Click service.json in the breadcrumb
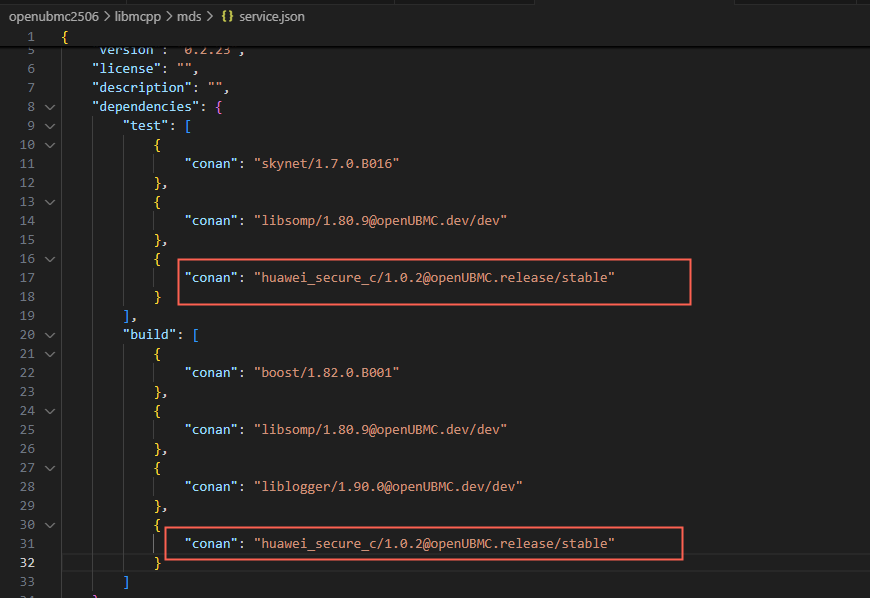 click(272, 17)
